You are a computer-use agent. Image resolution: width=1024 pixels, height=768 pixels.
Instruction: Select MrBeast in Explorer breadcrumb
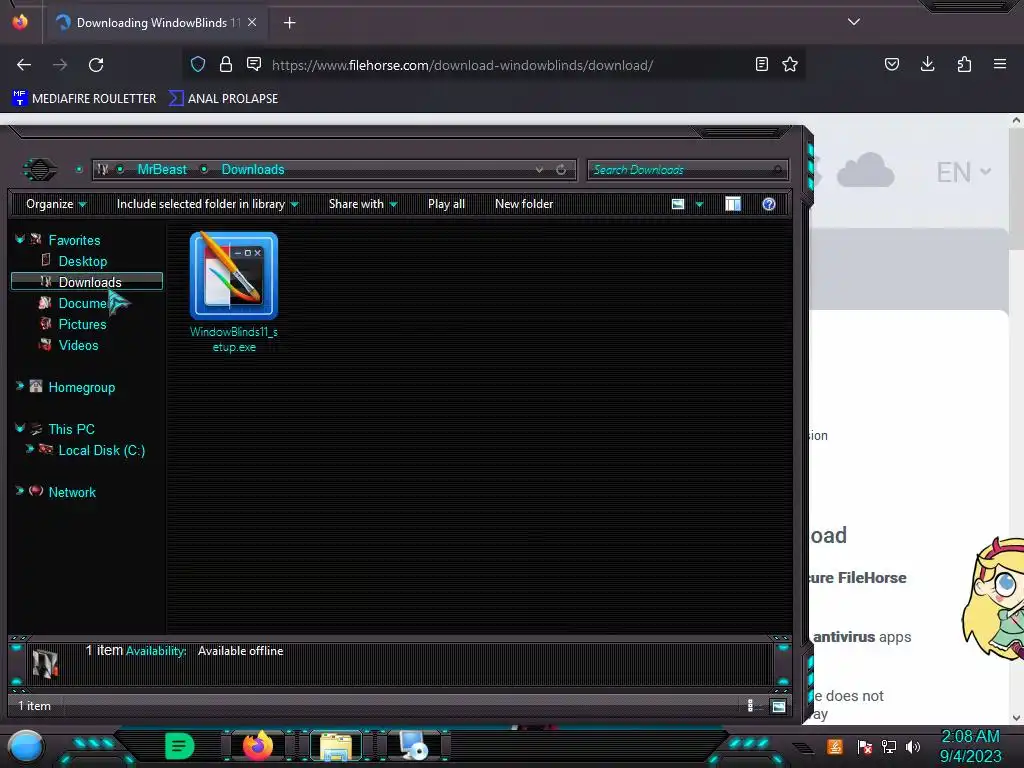tap(162, 169)
